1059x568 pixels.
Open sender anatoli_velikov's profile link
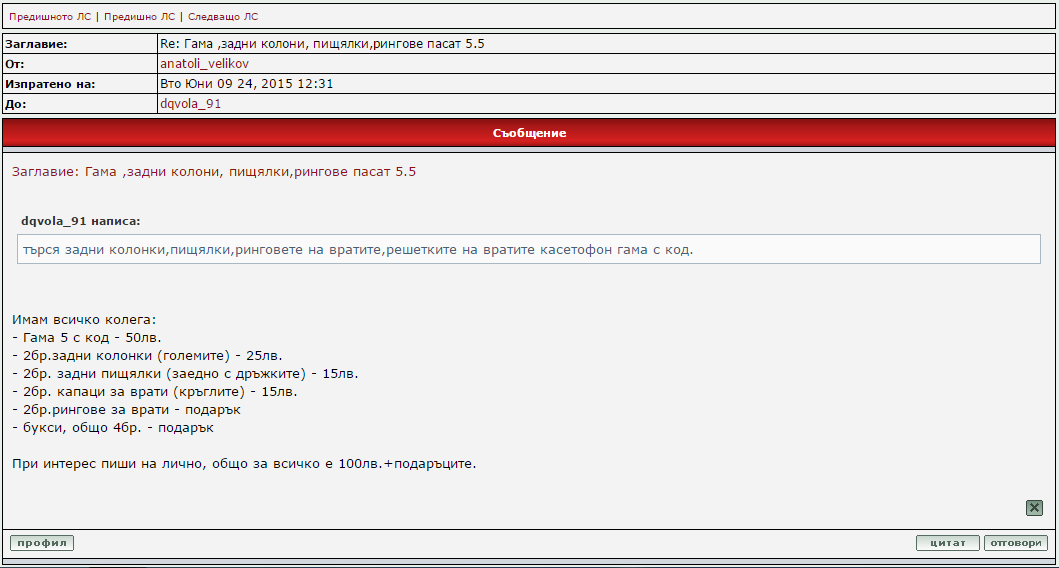click(204, 64)
